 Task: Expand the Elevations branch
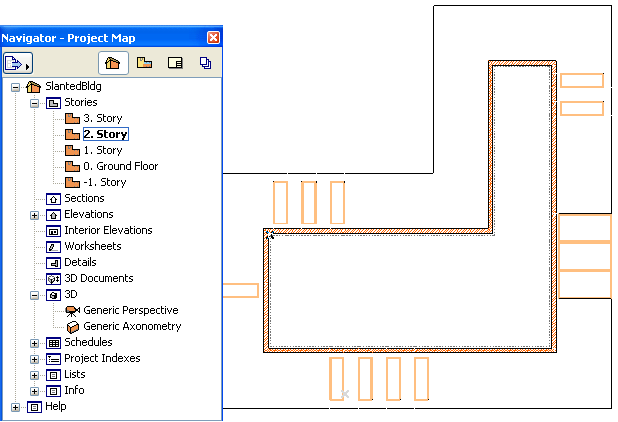tap(35, 215)
